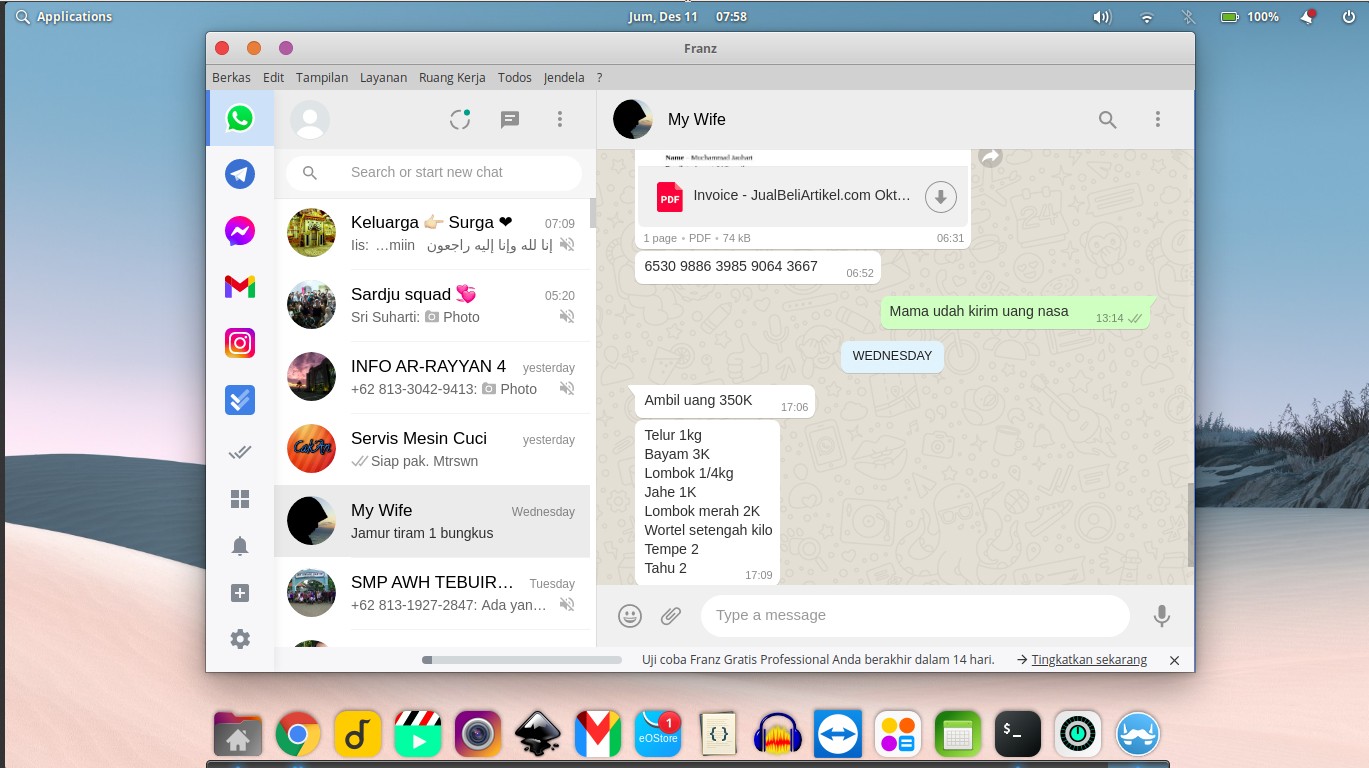Record a voice message with the microphone
Viewport: 1369px width, 768px height.
[x=1161, y=616]
